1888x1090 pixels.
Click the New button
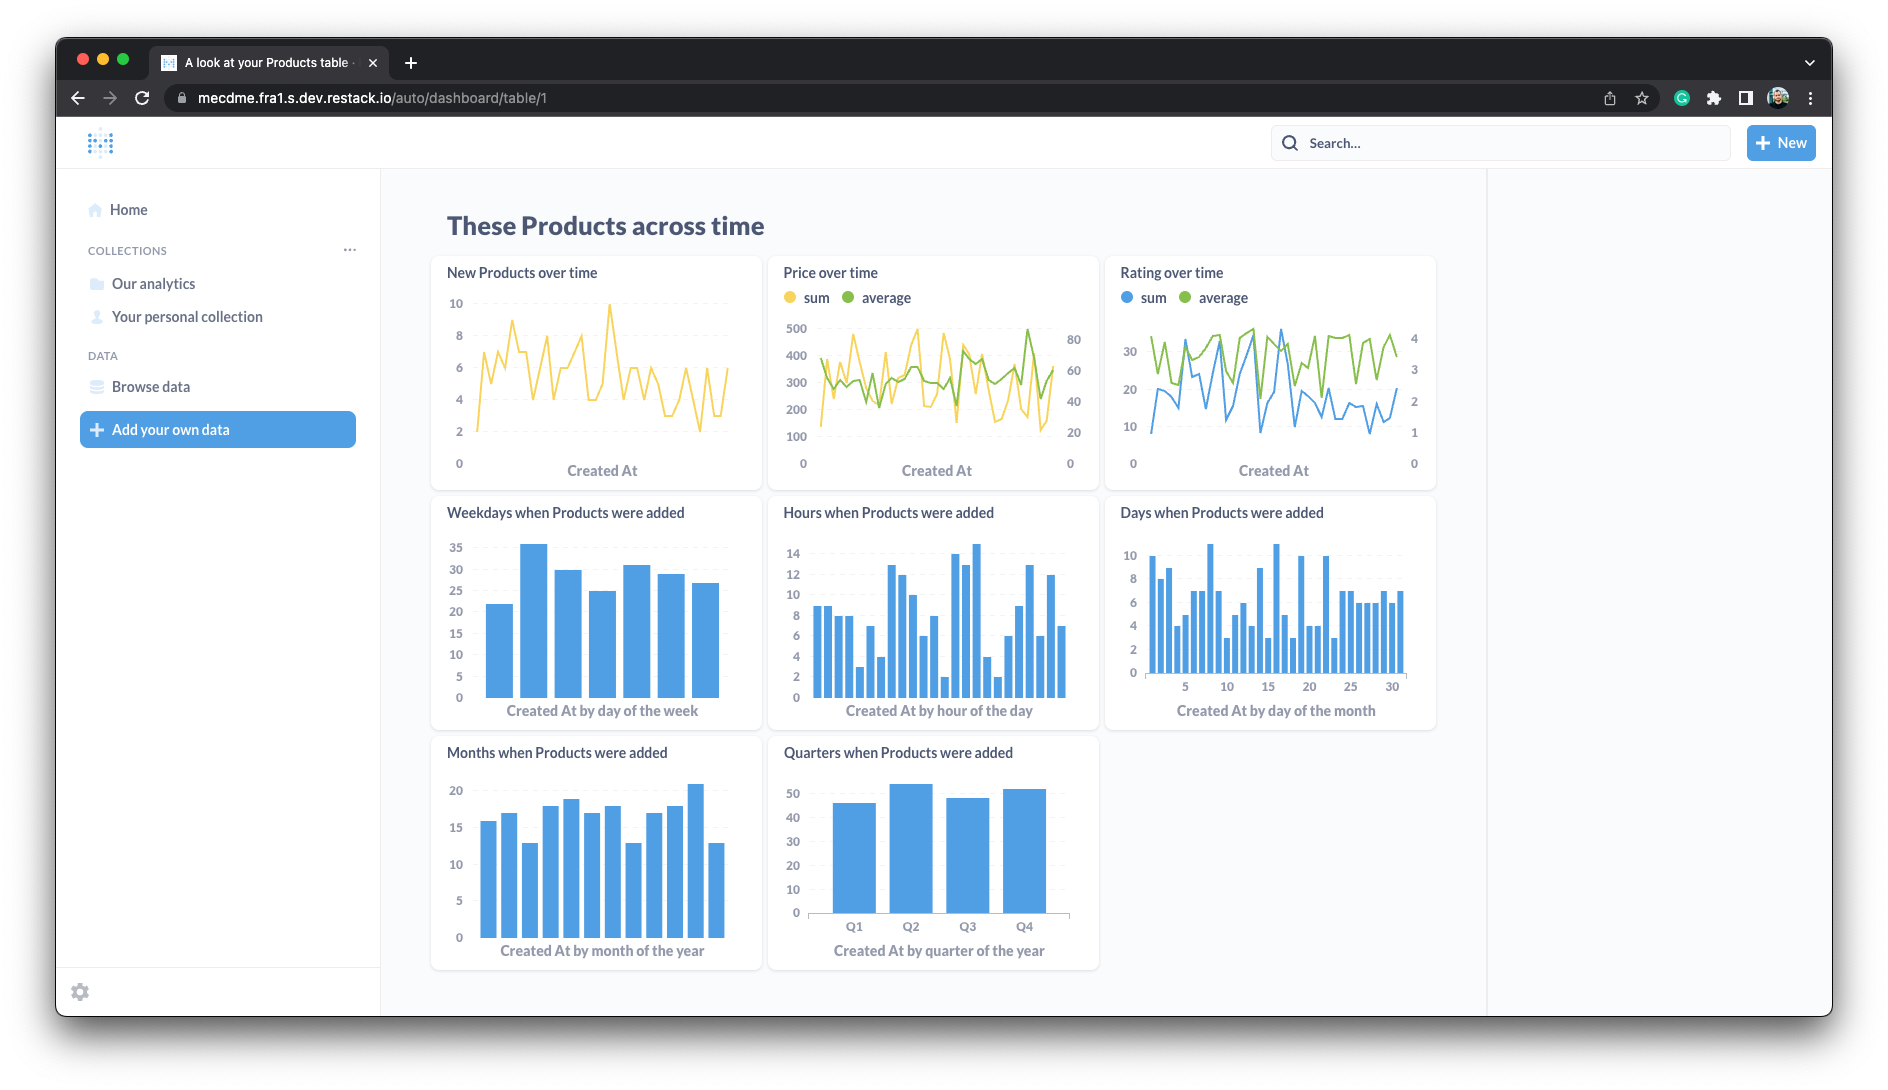1781,143
